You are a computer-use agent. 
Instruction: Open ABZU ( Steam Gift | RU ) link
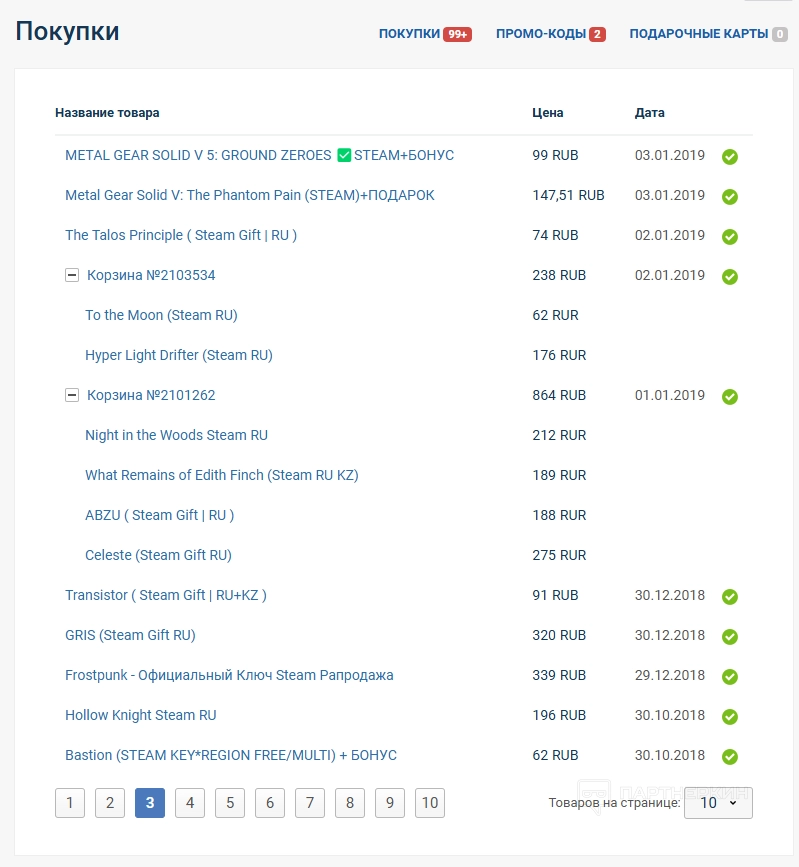159,515
